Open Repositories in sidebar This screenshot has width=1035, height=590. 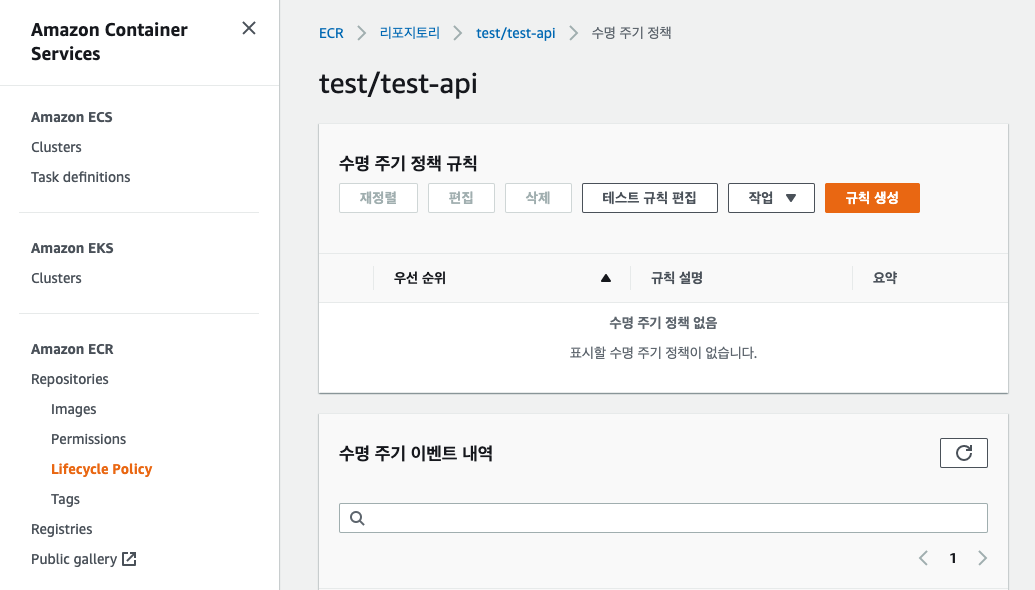(69, 379)
